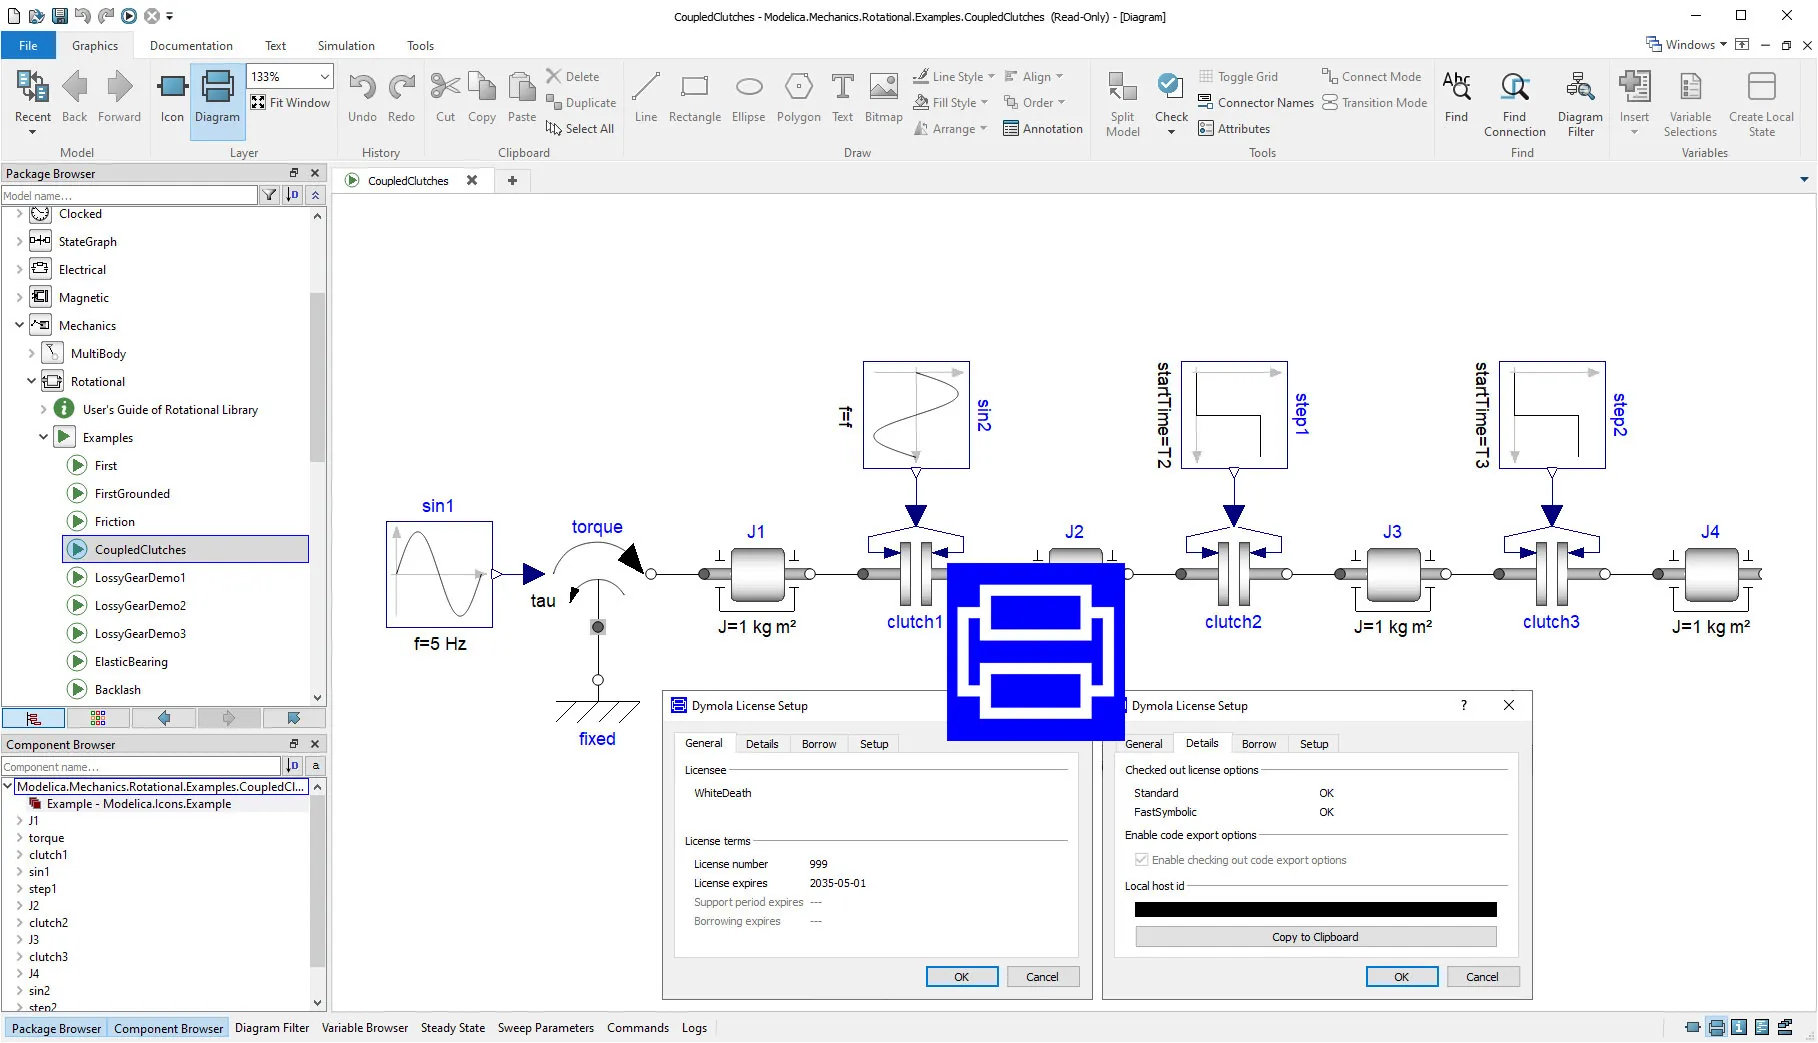Click the Modelica text layer icon in status bar

[x=1762, y=1027]
